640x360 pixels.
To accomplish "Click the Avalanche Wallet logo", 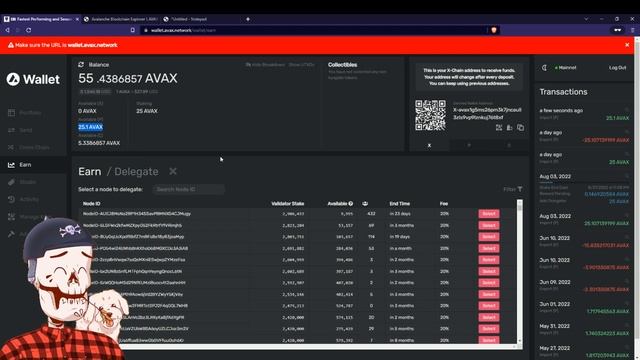I will pyautogui.click(x=33, y=79).
